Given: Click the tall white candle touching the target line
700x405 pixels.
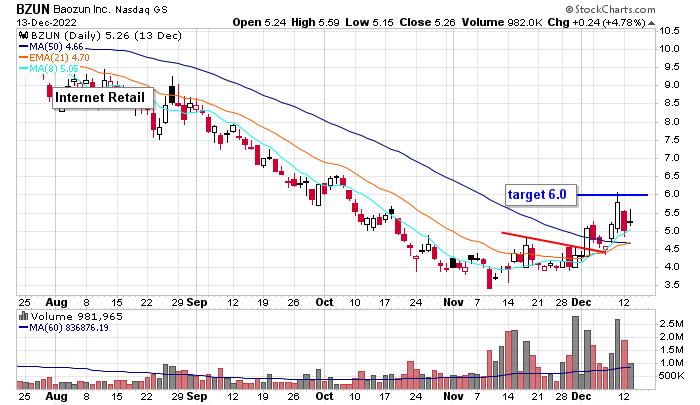Looking at the screenshot, I should point(617,216).
